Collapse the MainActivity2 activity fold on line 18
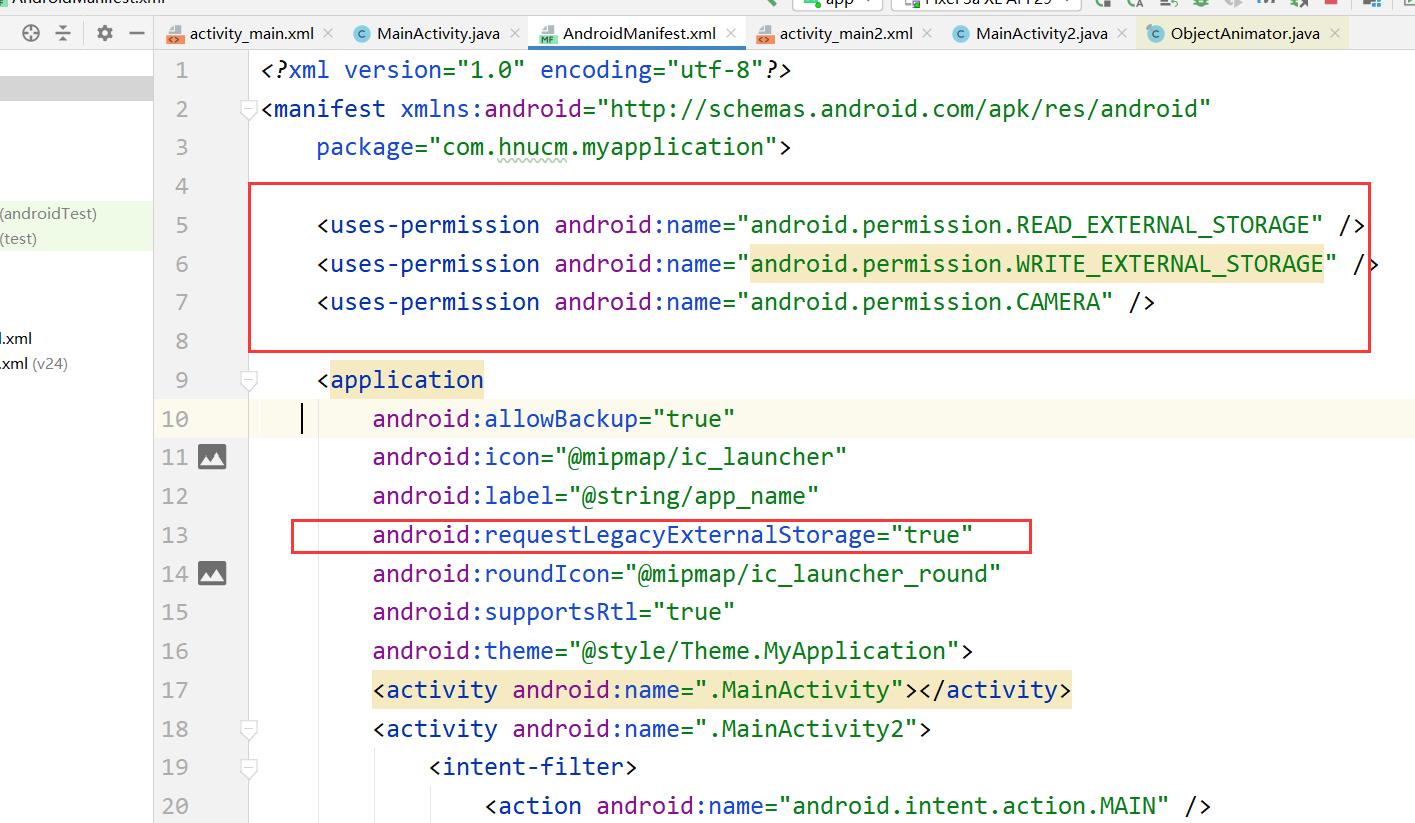The height and width of the screenshot is (823, 1415). coord(249,729)
